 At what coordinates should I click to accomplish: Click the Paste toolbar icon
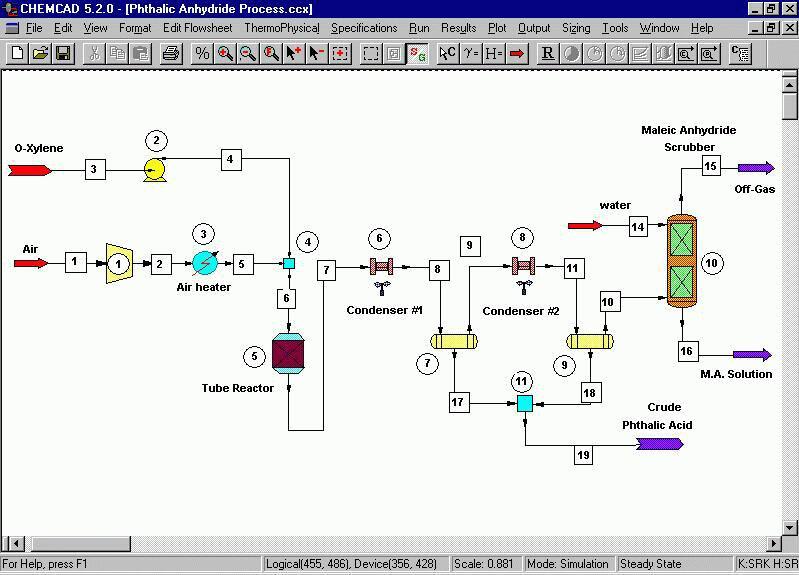click(x=141, y=53)
